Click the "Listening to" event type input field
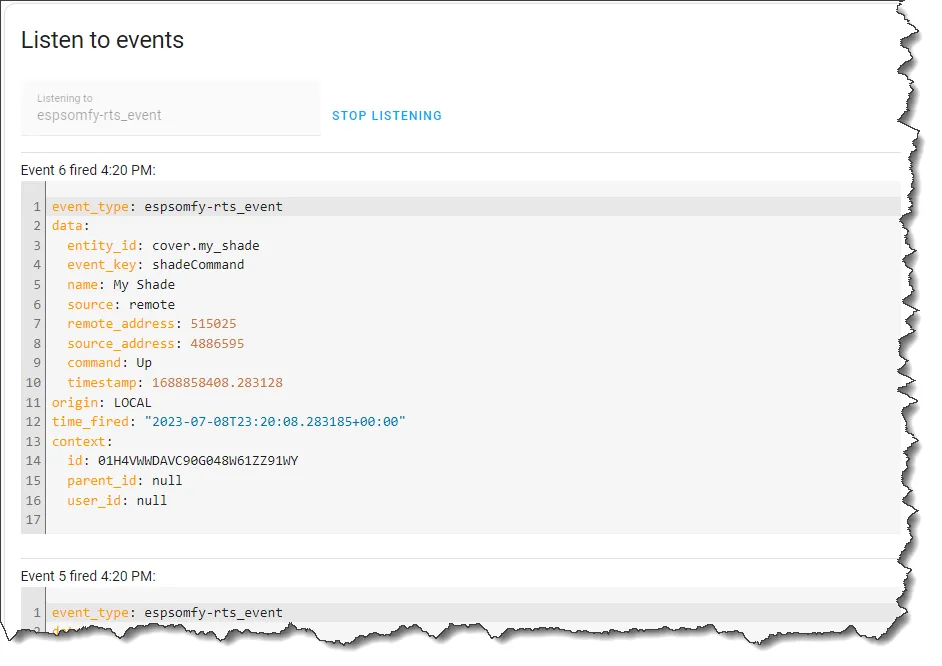The image size is (942, 666). 171,107
